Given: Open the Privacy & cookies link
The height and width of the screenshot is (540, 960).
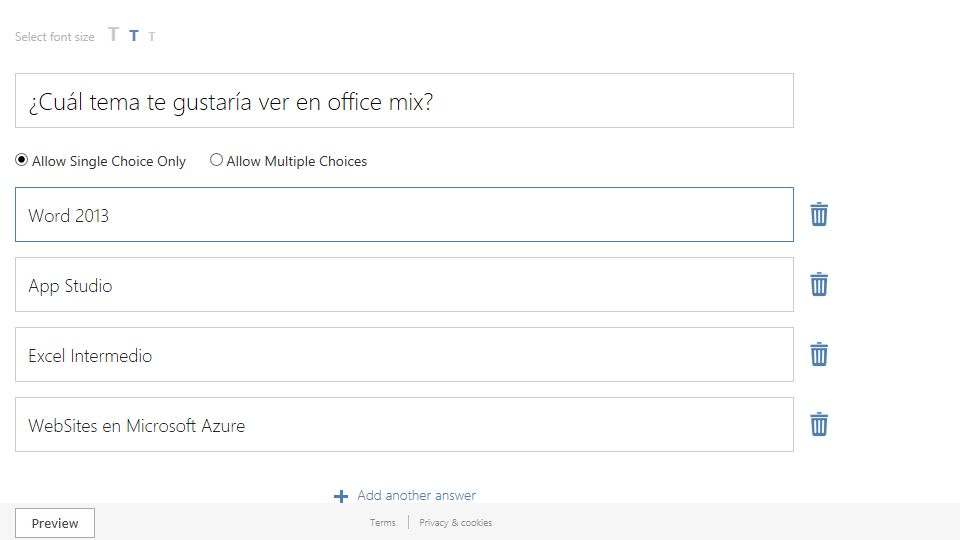Looking at the screenshot, I should click(x=456, y=522).
